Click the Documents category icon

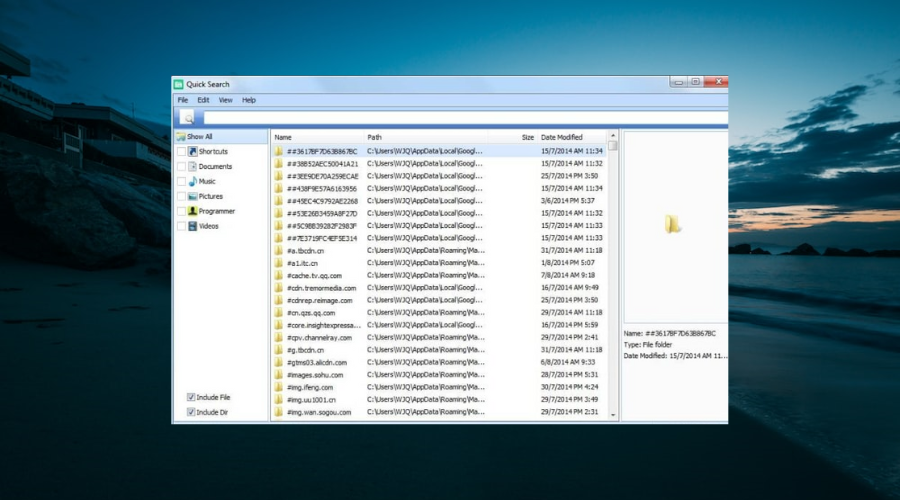[192, 166]
